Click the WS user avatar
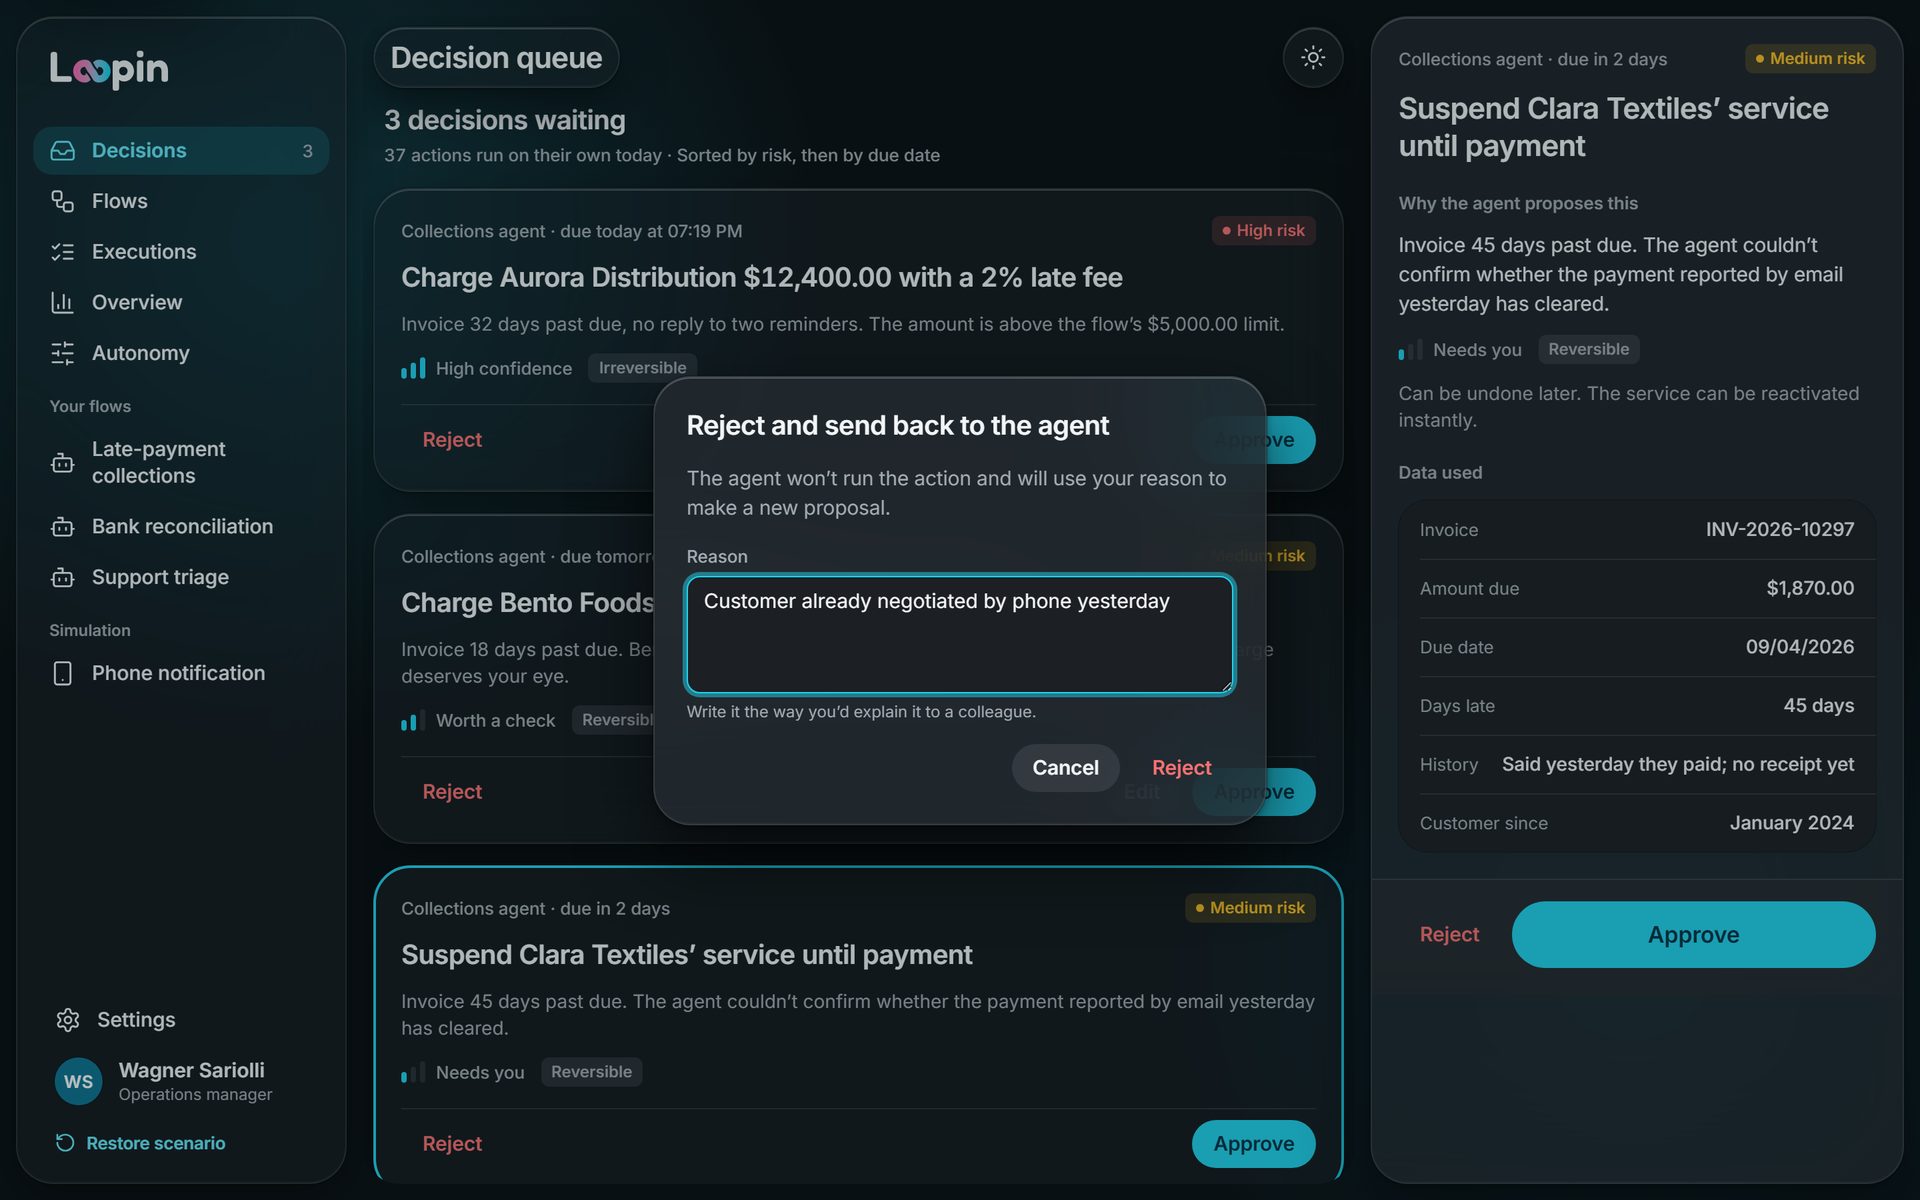This screenshot has width=1920, height=1200. pos(78,1081)
